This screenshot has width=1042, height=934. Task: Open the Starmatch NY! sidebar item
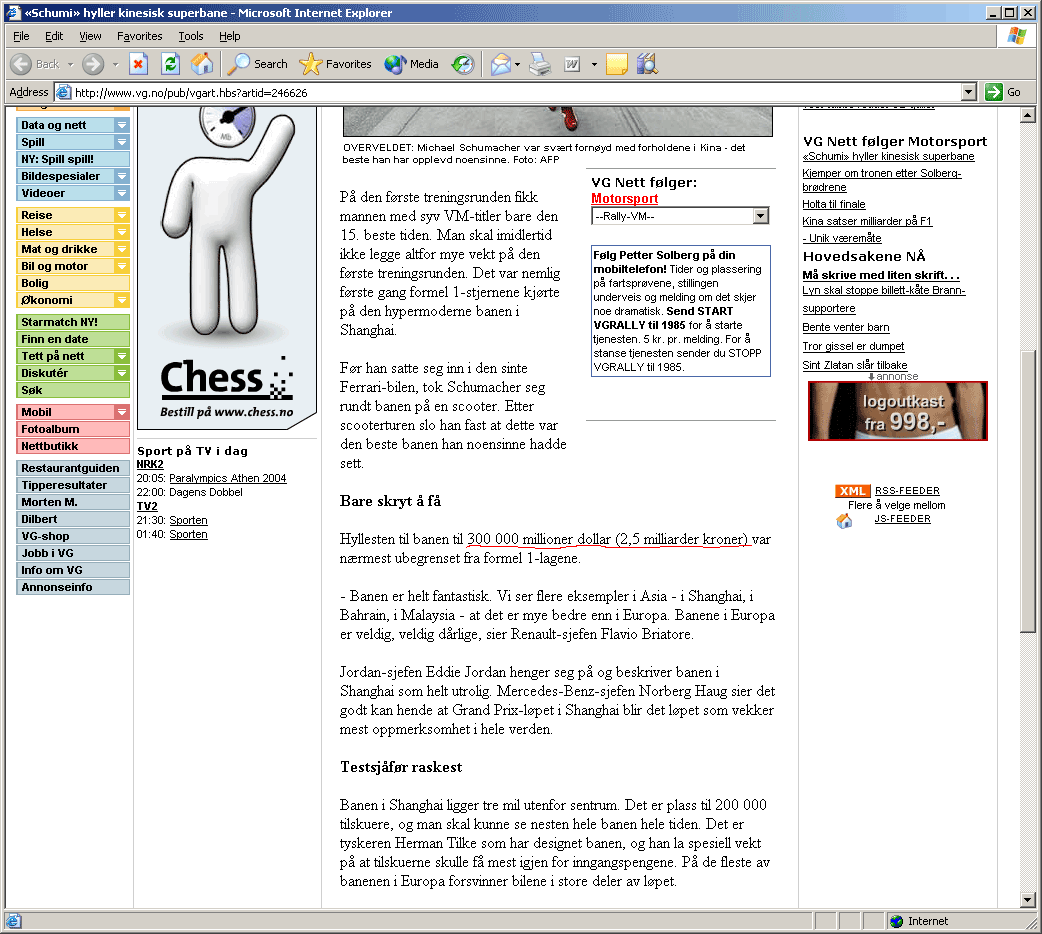coord(72,322)
